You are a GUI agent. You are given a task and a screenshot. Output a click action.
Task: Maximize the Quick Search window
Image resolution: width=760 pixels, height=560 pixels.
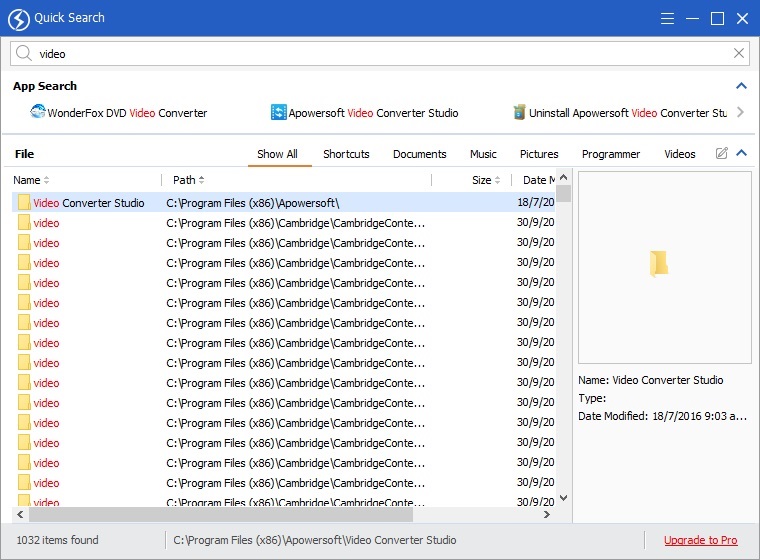[x=717, y=18]
